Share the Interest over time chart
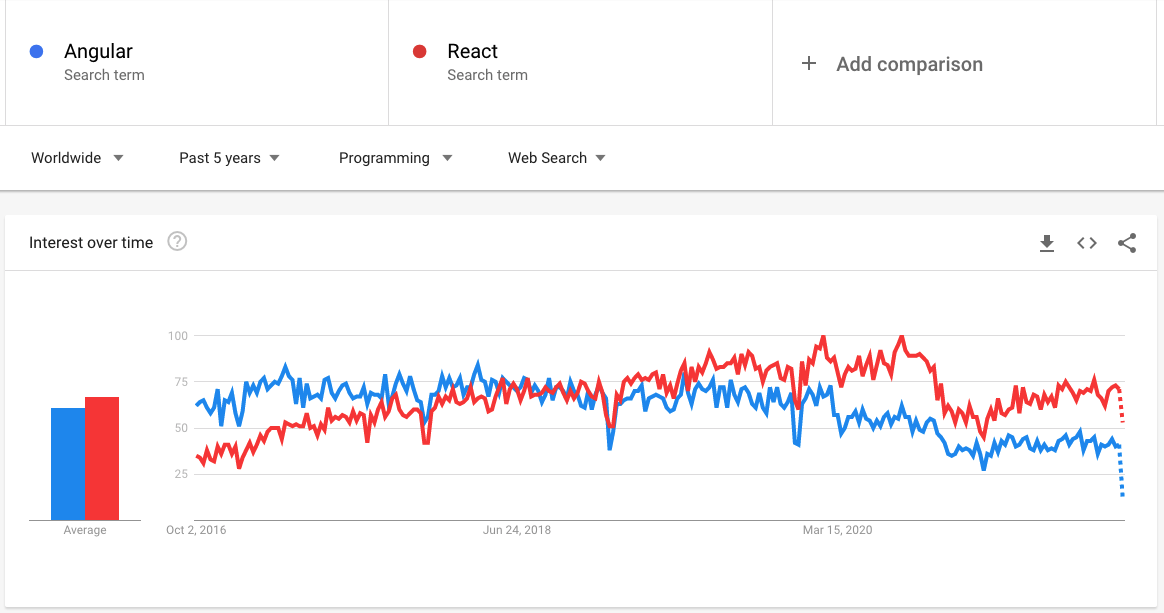Viewport: 1164px width, 613px height. [x=1127, y=243]
